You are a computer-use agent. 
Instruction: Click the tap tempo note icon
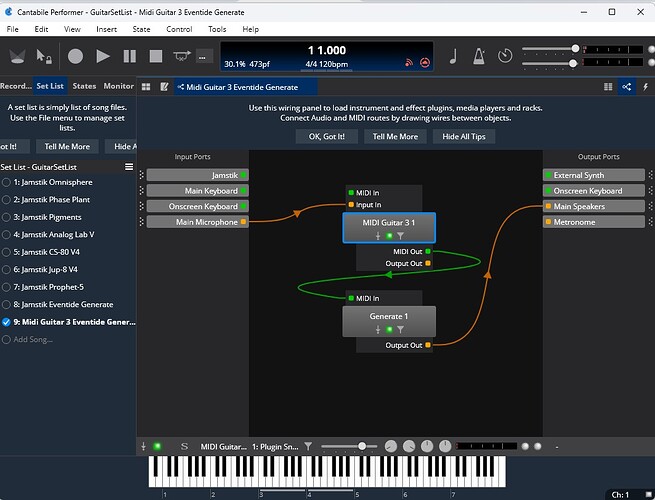coord(453,56)
